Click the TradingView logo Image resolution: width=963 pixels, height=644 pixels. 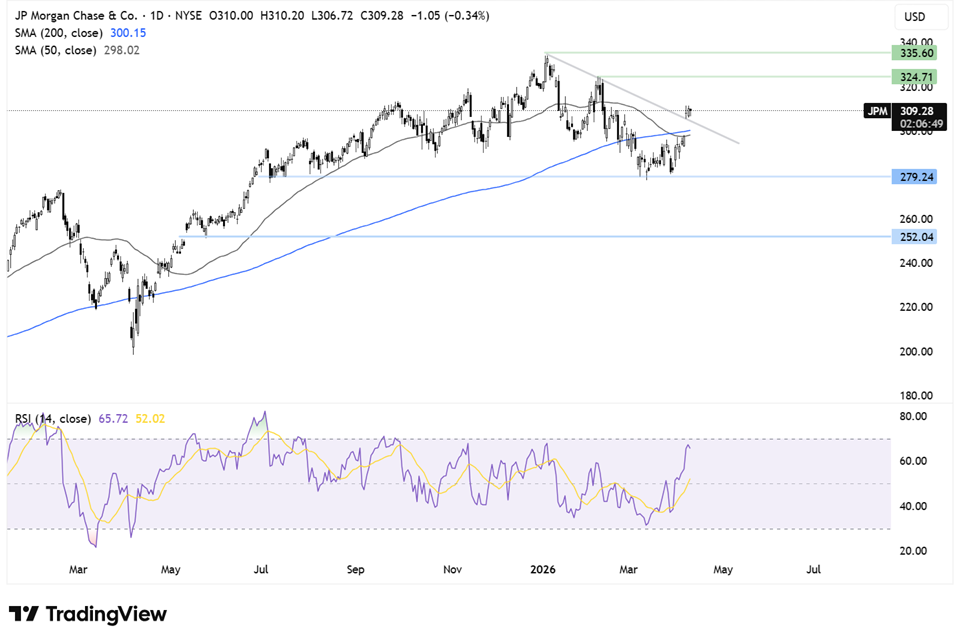coord(88,614)
